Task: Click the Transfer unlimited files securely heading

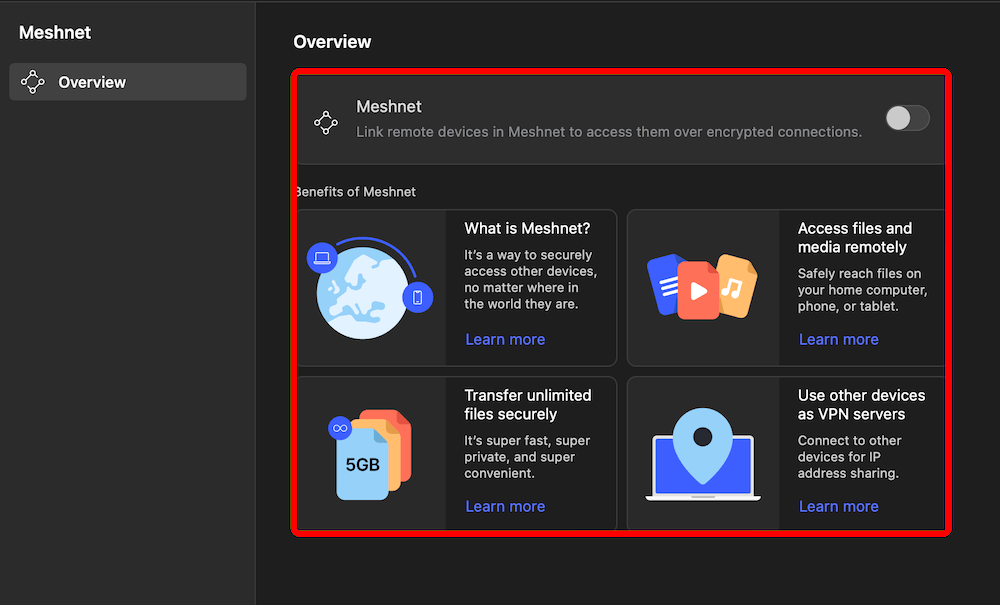Action: (528, 405)
